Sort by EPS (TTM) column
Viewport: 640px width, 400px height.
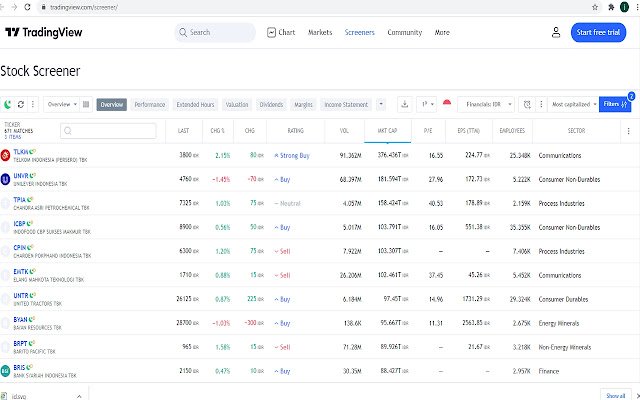pyautogui.click(x=469, y=131)
